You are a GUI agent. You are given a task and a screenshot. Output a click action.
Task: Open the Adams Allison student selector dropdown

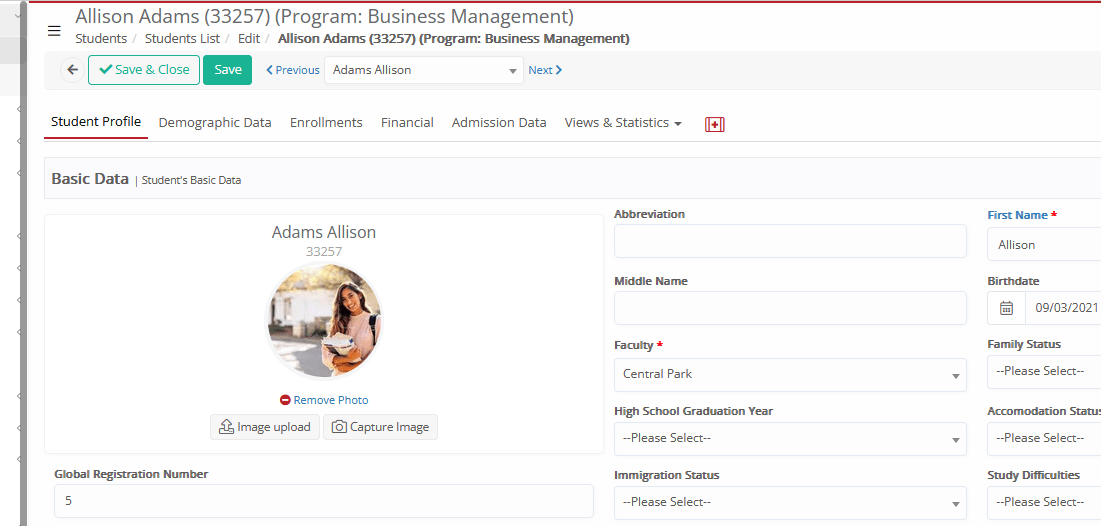(x=424, y=70)
